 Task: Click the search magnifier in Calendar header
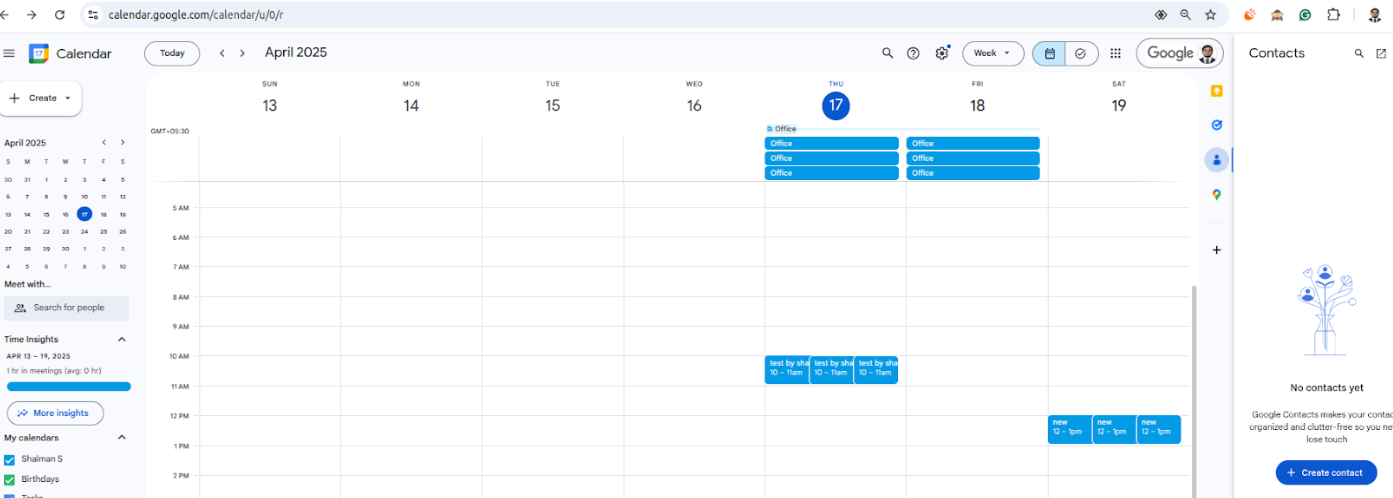point(887,54)
